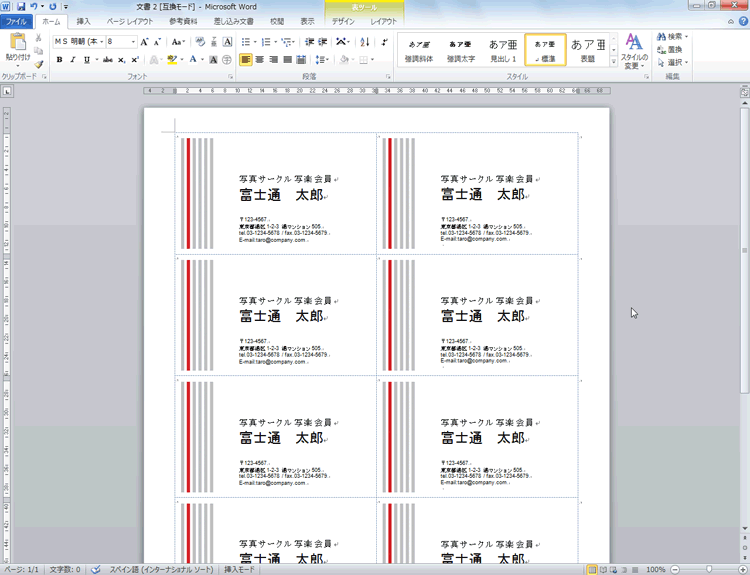
Task: Expand the styles gallery more button
Action: pyautogui.click(x=614, y=62)
